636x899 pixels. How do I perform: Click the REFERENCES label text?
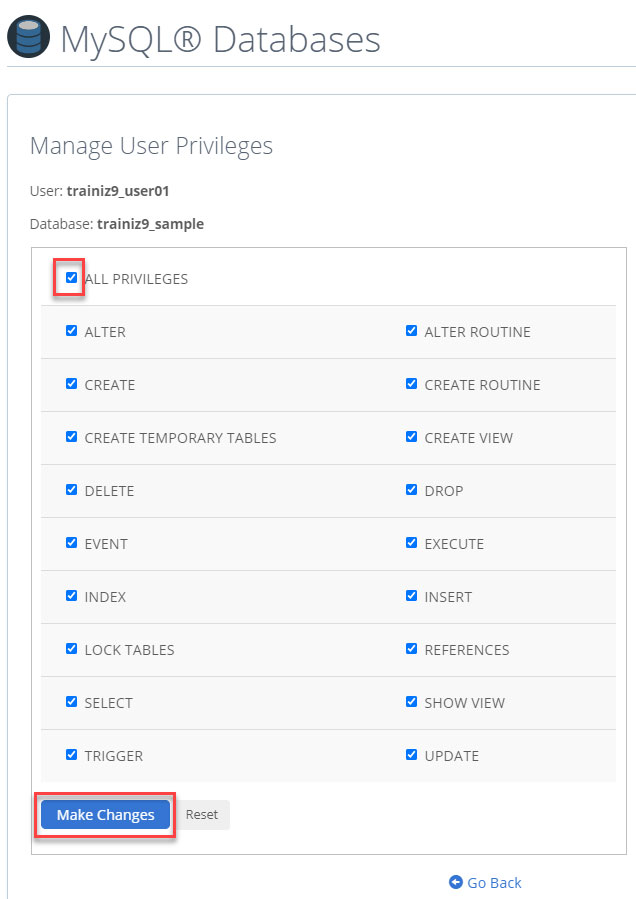pos(467,650)
